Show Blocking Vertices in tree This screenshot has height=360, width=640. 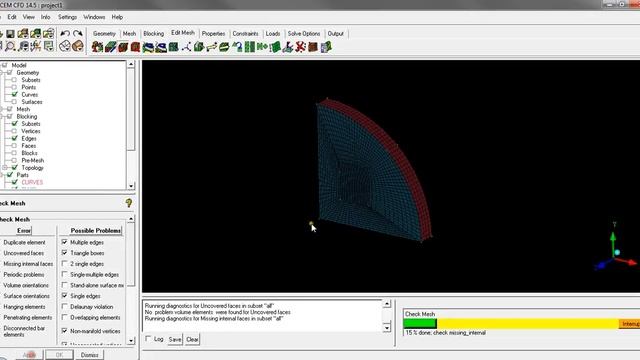[15, 131]
